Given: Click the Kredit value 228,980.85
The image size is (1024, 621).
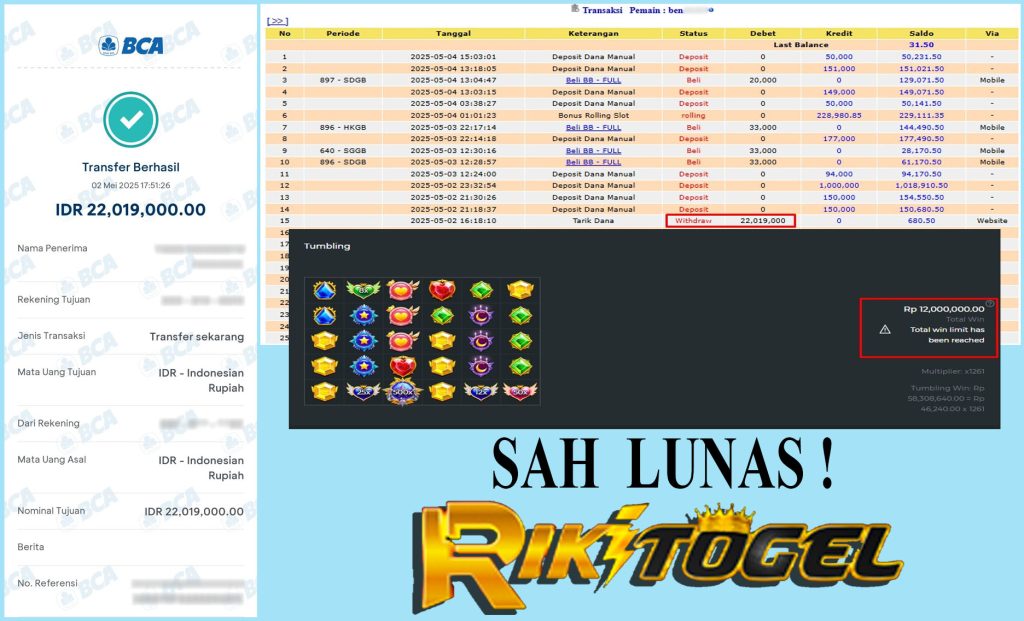Looking at the screenshot, I should tap(839, 116).
